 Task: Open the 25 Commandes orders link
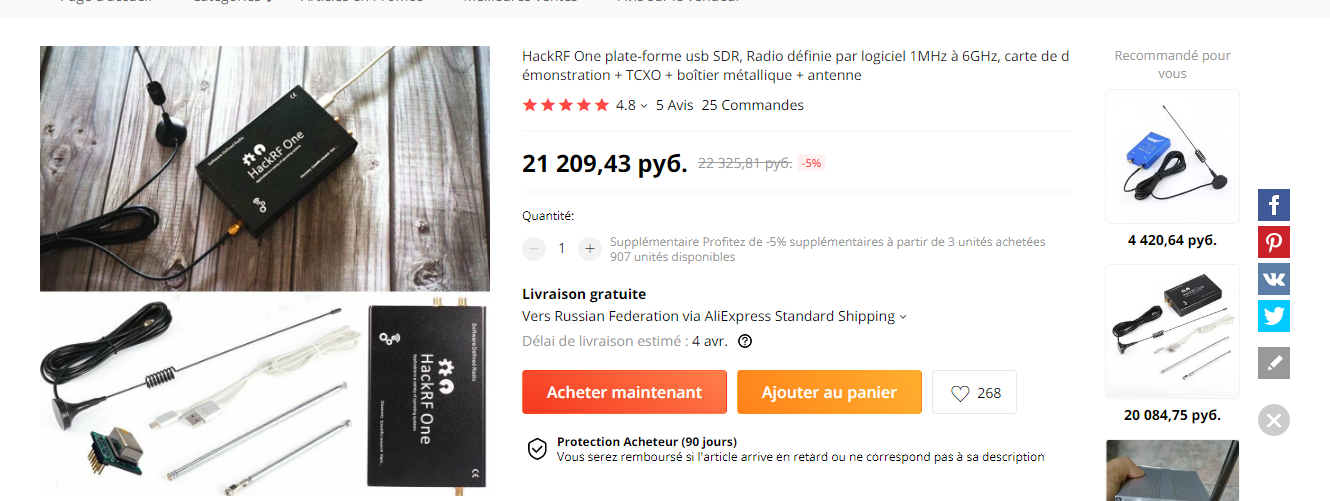[753, 105]
